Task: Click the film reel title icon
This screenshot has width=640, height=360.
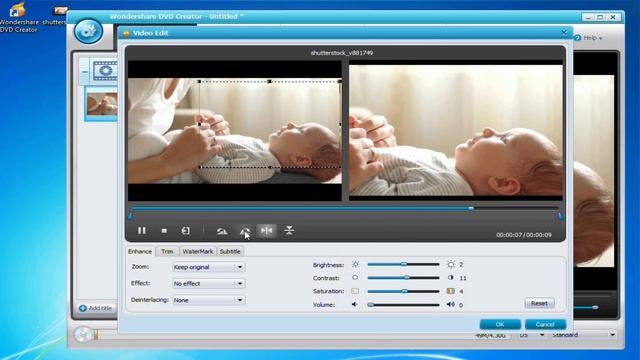Action: pos(105,71)
